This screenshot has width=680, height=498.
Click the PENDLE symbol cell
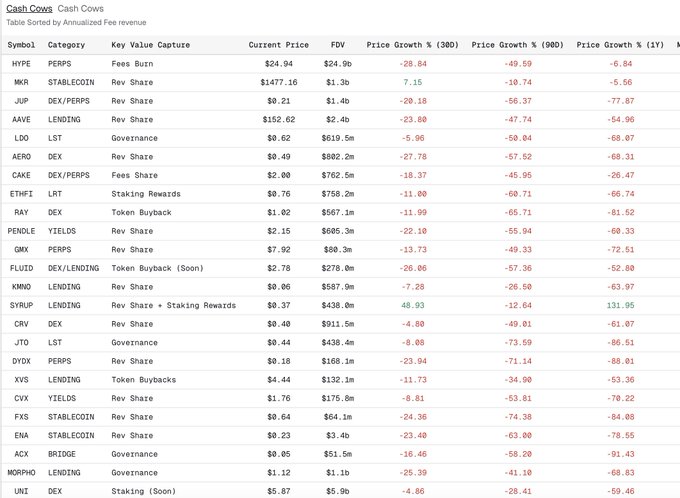(x=21, y=231)
